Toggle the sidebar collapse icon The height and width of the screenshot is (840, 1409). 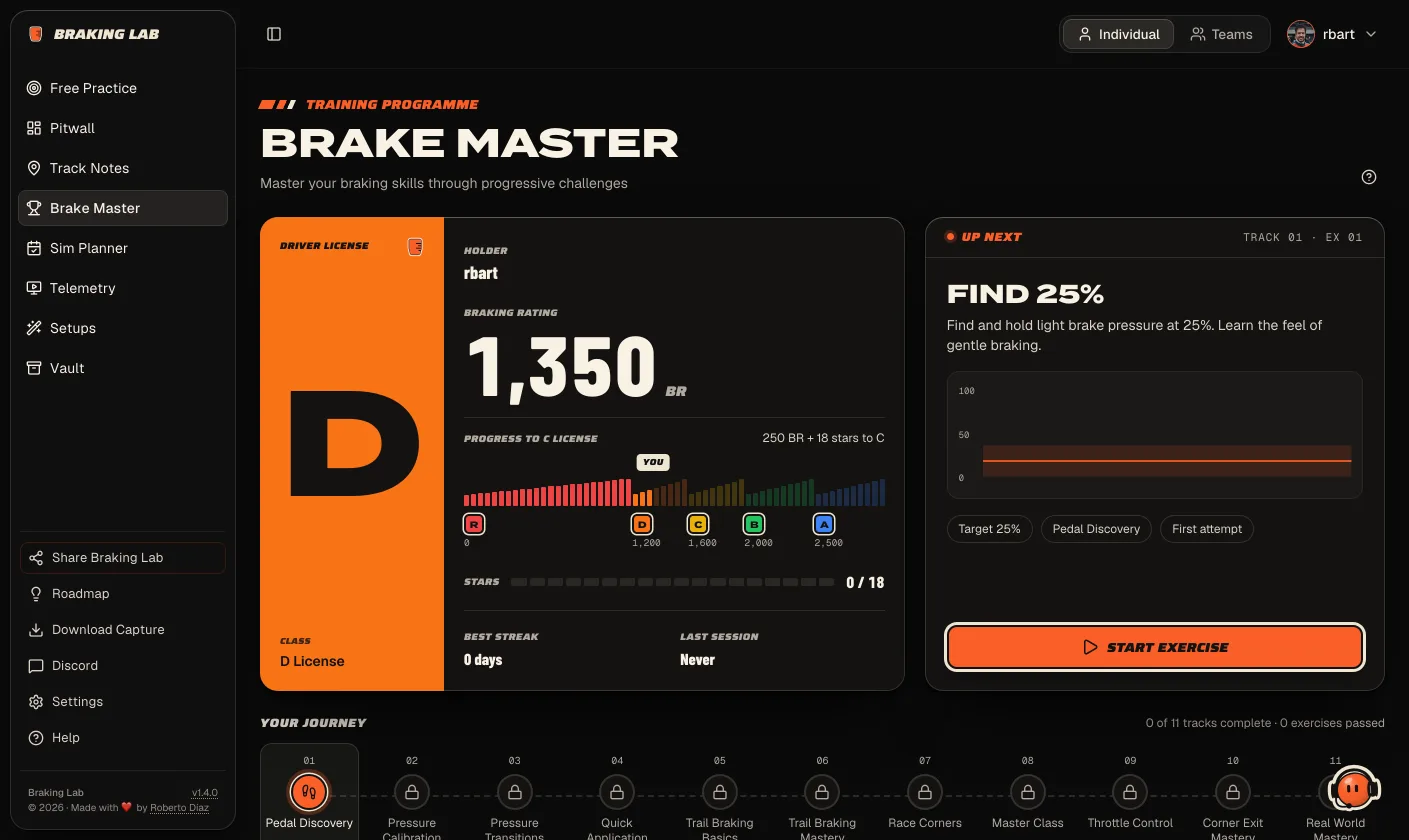(x=274, y=34)
